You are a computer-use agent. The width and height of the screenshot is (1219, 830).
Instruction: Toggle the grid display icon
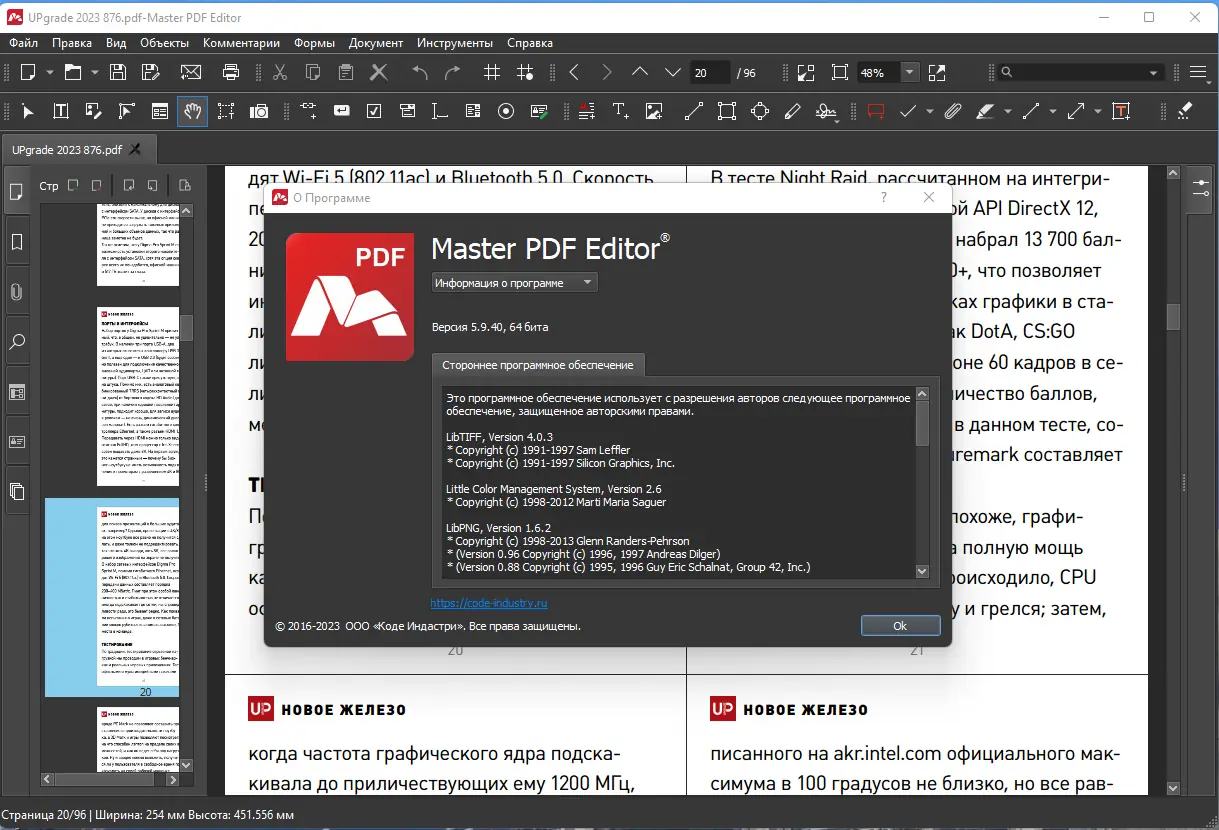coord(492,72)
